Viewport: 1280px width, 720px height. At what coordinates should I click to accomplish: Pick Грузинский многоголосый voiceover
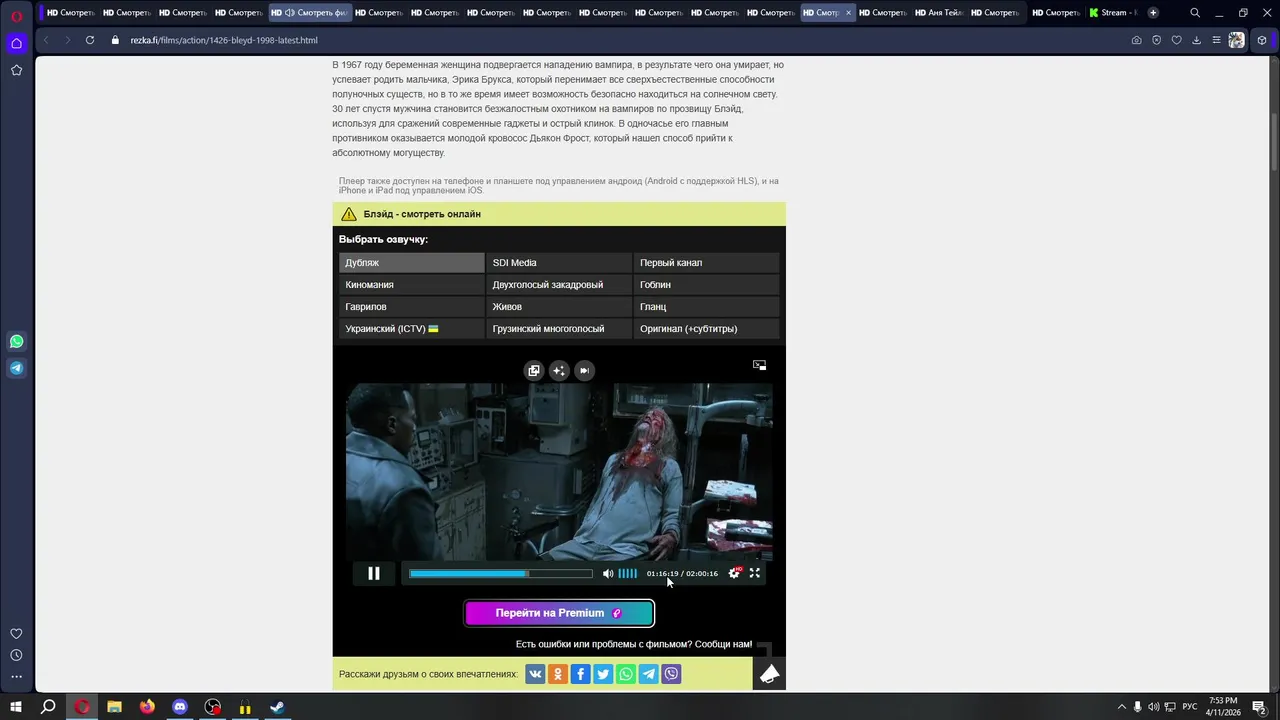pos(559,329)
